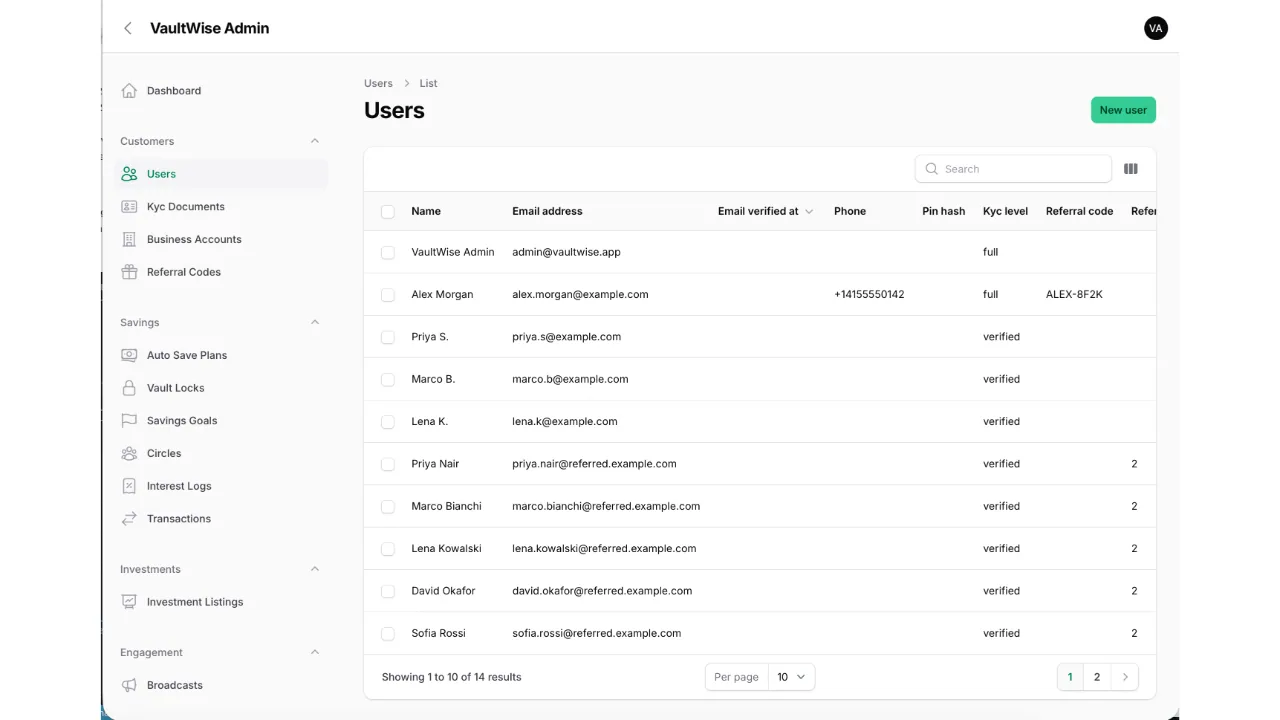The image size is (1280, 720).
Task: Open the Per page dropdown showing 10
Action: 791,677
